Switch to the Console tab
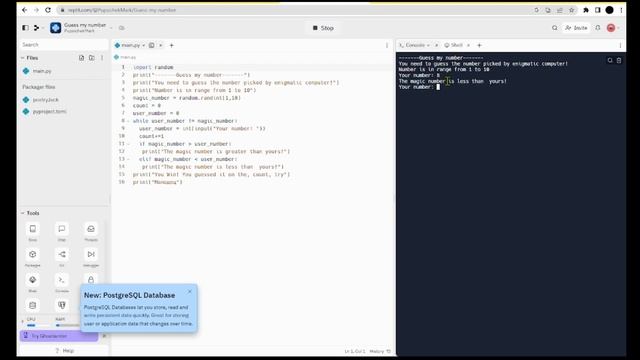Viewport: 640px width, 360px height. [x=415, y=45]
